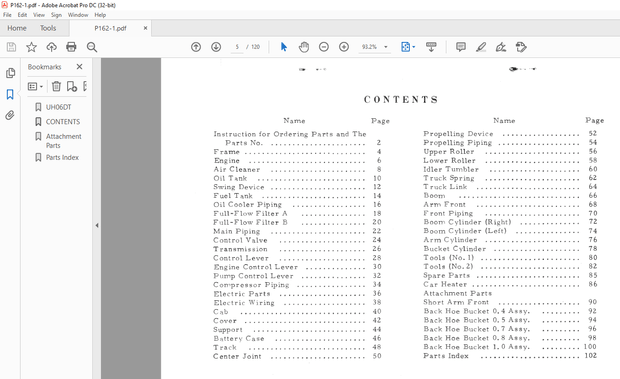The image size is (620, 379).
Task: Click the 'Boom Cylinder (Right)' entry
Action: click(467, 222)
